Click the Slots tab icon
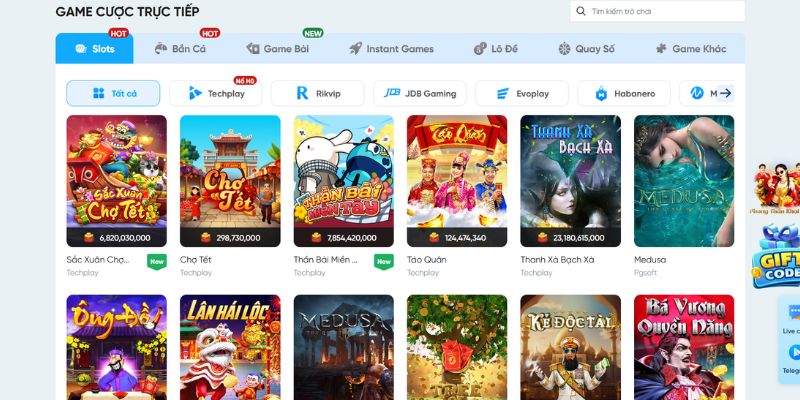The image size is (800, 400). pos(81,49)
